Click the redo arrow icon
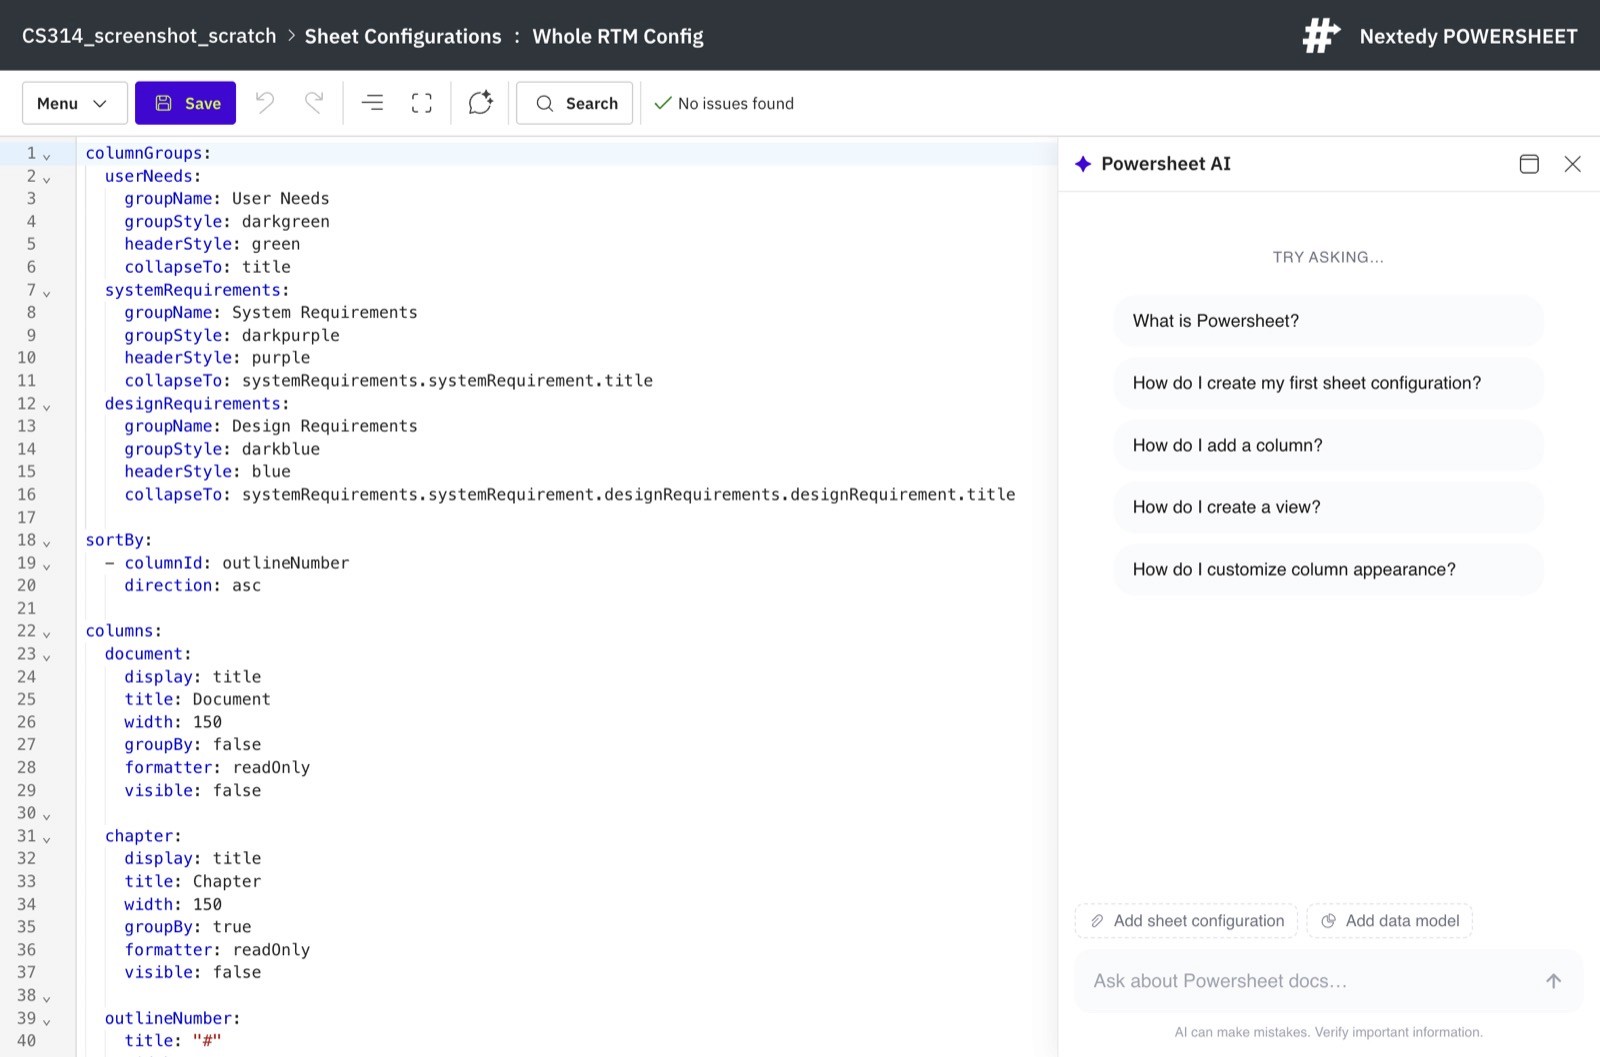 pyautogui.click(x=314, y=103)
